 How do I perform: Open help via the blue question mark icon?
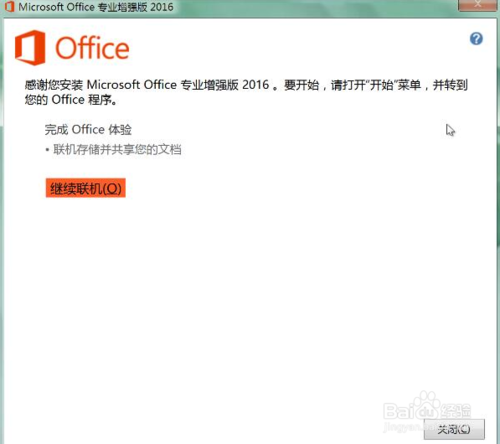tap(476, 39)
